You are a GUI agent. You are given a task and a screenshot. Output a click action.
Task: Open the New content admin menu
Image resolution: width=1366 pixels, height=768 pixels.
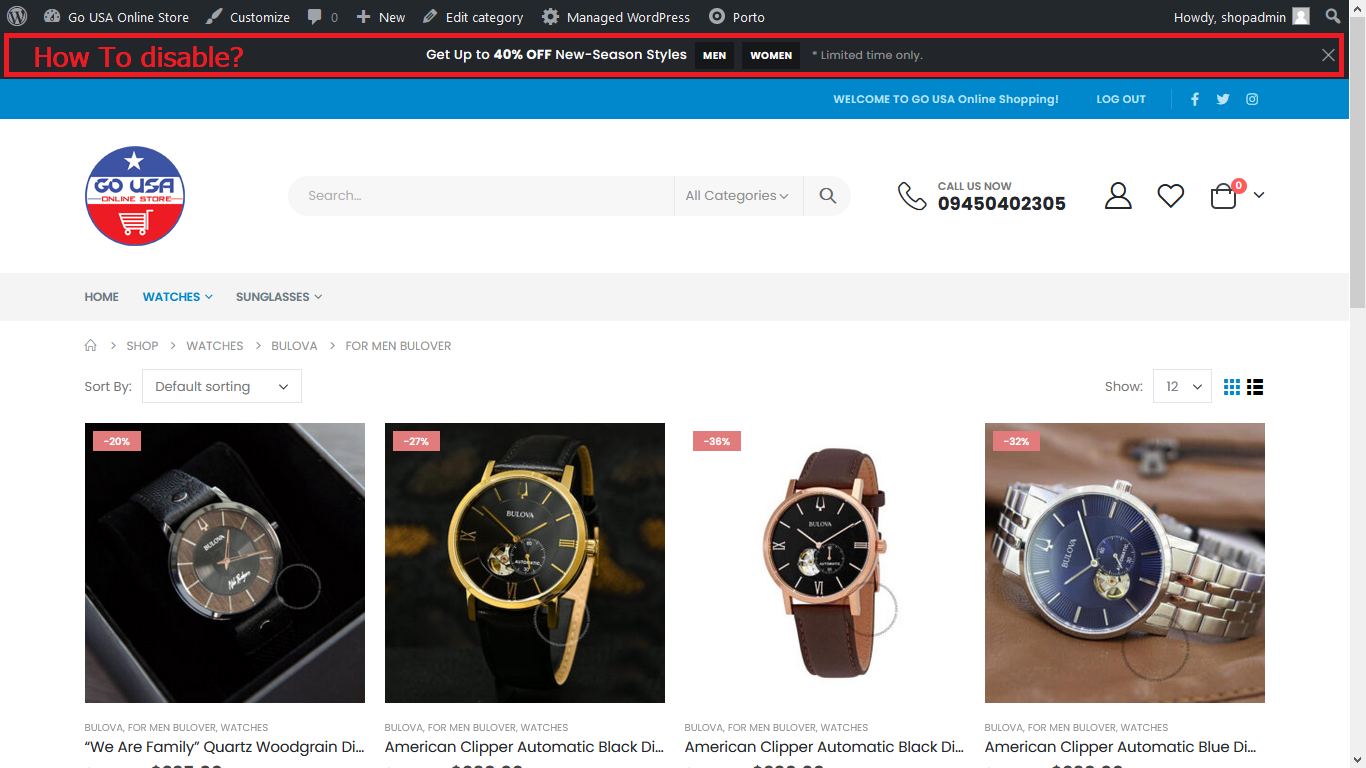pos(381,17)
